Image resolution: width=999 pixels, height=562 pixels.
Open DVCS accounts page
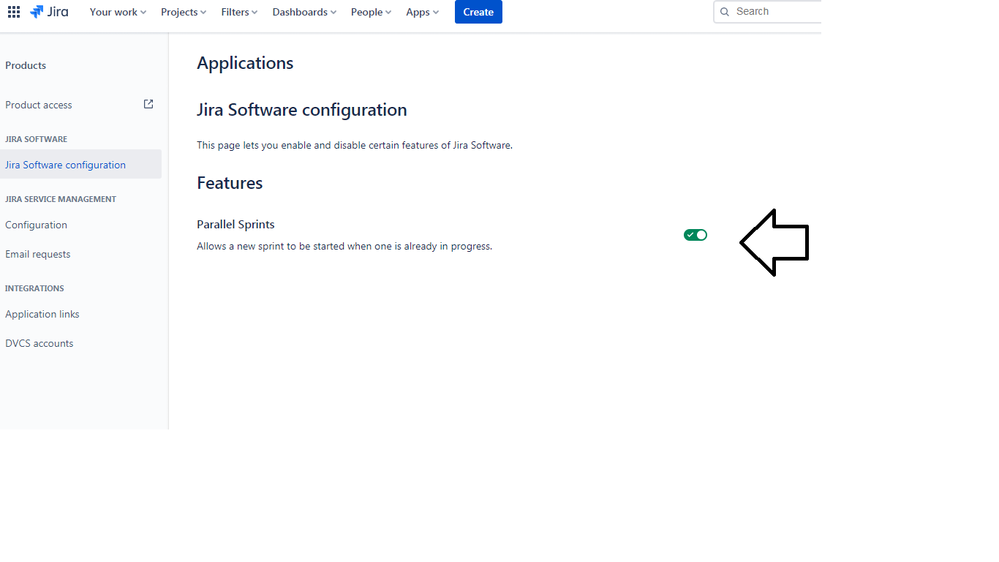39,343
